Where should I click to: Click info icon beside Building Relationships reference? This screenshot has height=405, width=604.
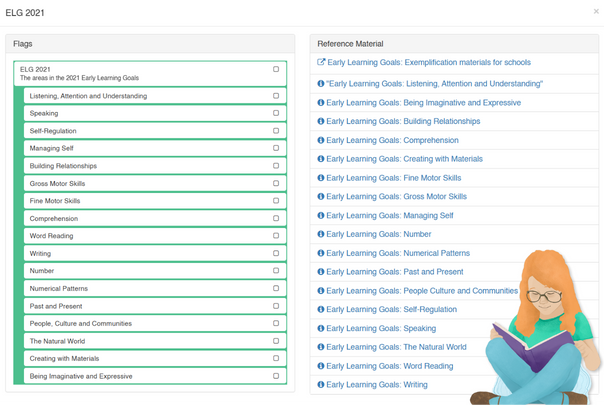(x=321, y=122)
